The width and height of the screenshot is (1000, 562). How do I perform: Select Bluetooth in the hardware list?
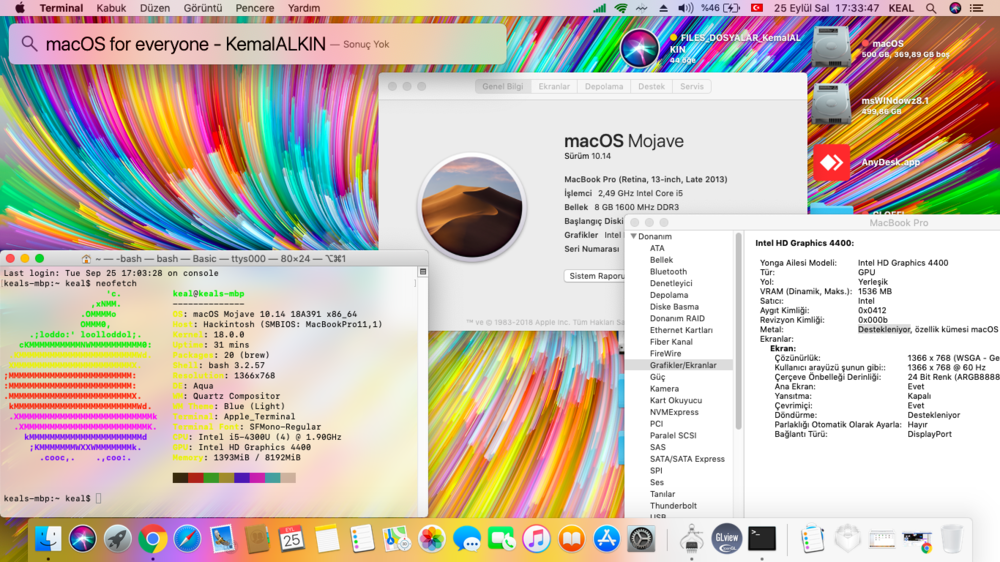tap(668, 272)
